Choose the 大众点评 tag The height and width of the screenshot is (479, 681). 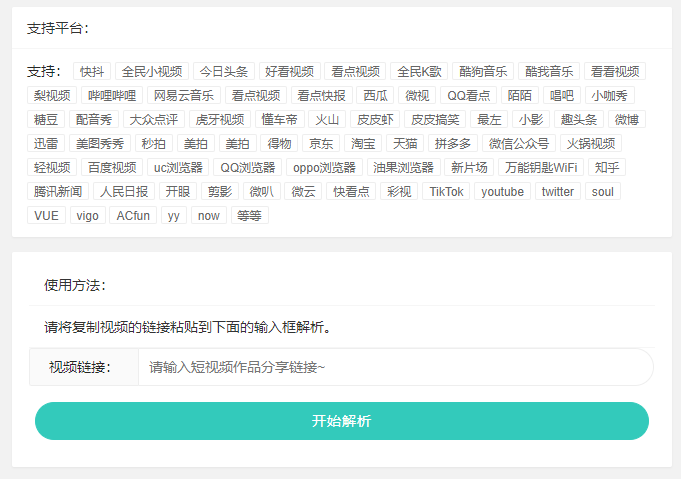click(x=154, y=119)
